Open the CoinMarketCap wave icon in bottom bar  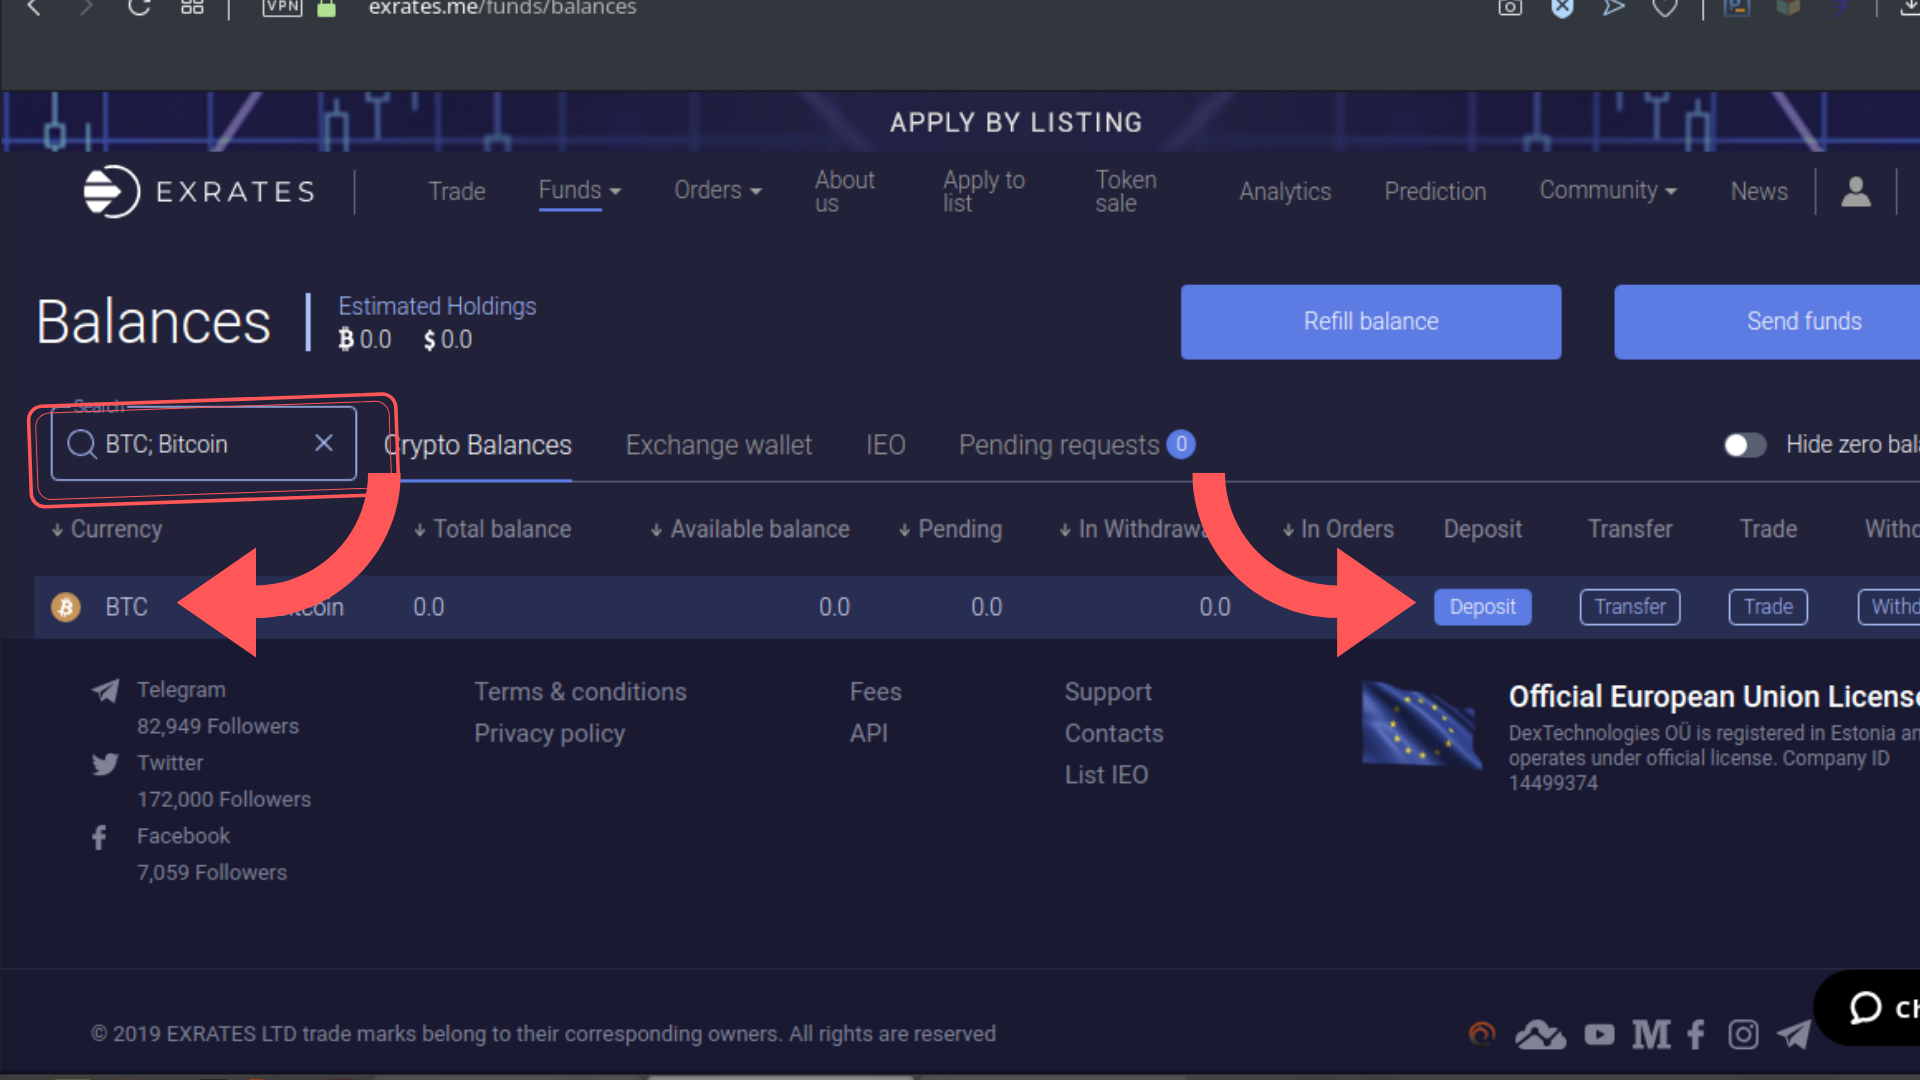1540,1034
